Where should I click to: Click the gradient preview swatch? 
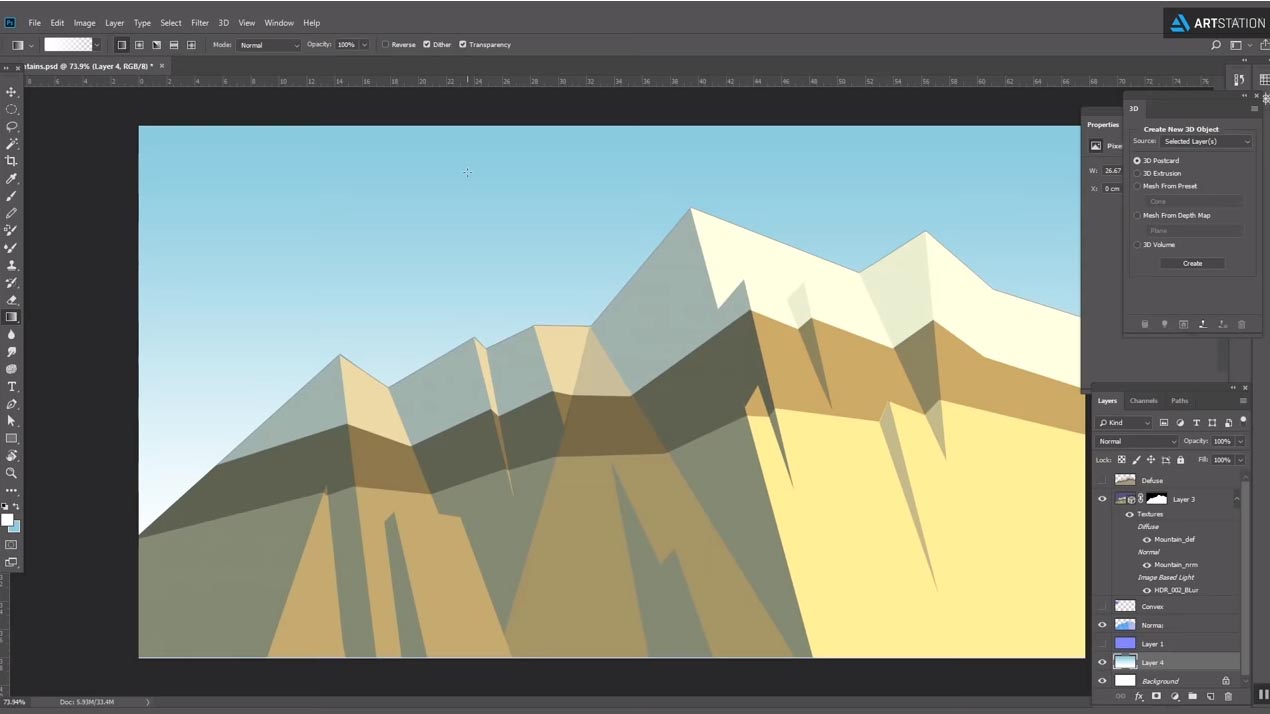[x=68, y=45]
